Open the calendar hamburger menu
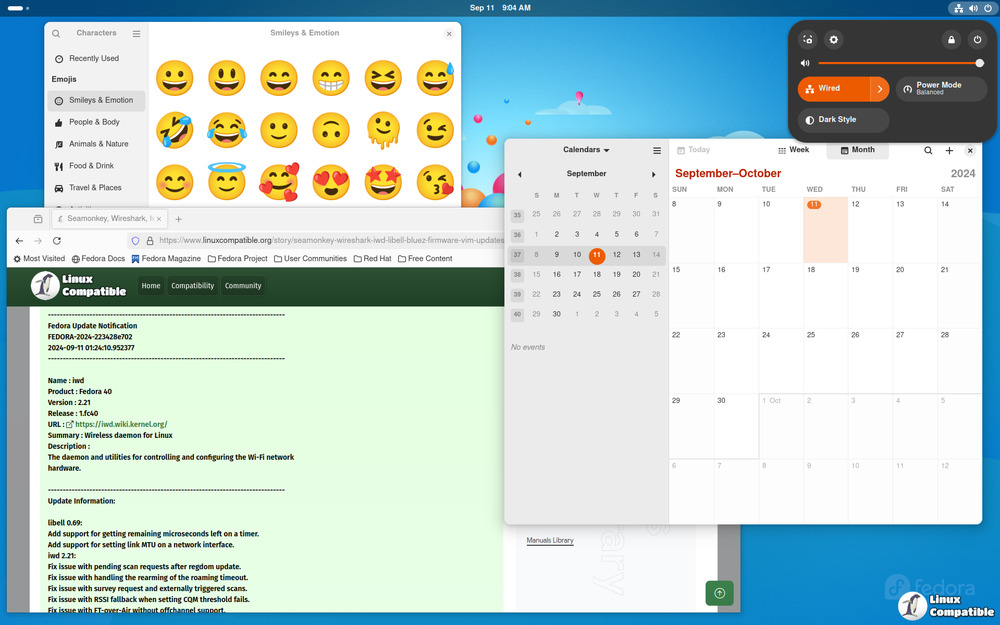Image resolution: width=1000 pixels, height=625 pixels. 657,151
